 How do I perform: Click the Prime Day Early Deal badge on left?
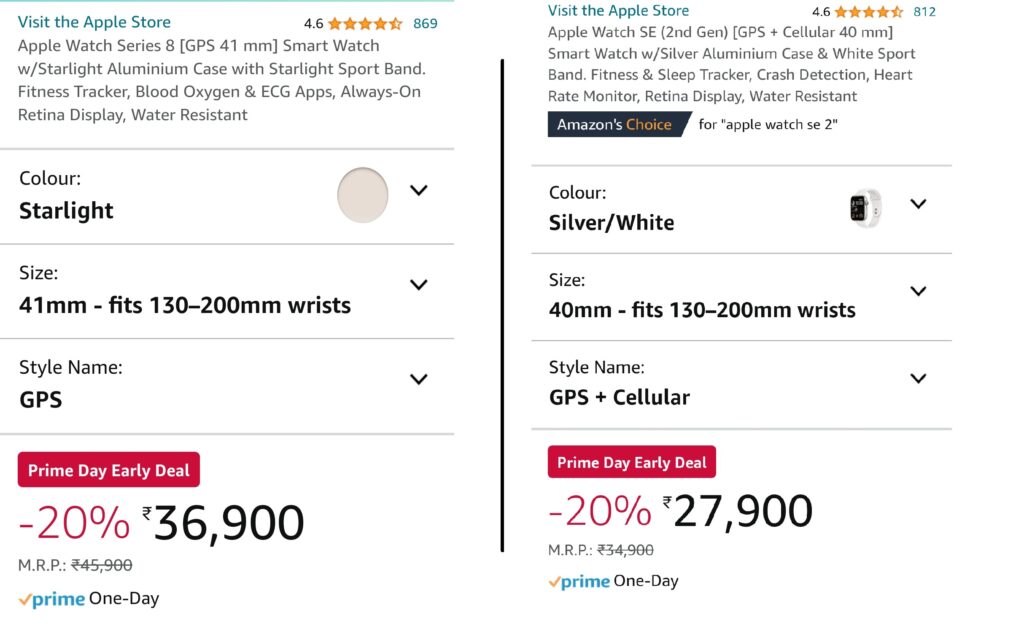tap(108, 469)
